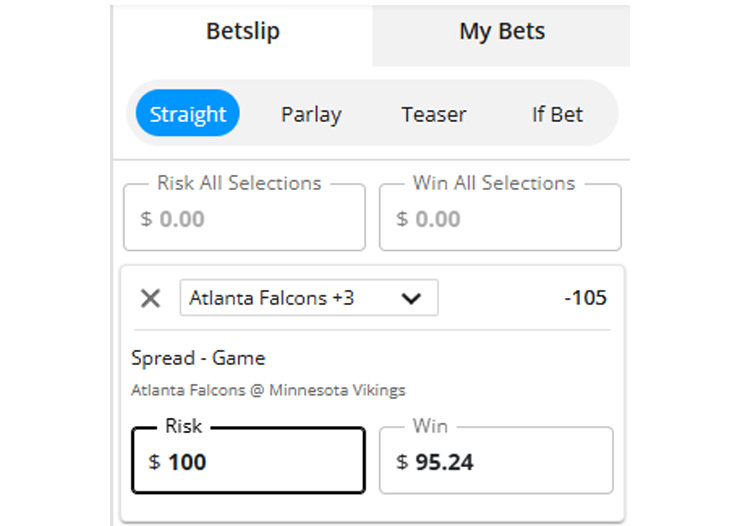Select the Betslip tab
Image resolution: width=740 pixels, height=526 pixels.
243,32
